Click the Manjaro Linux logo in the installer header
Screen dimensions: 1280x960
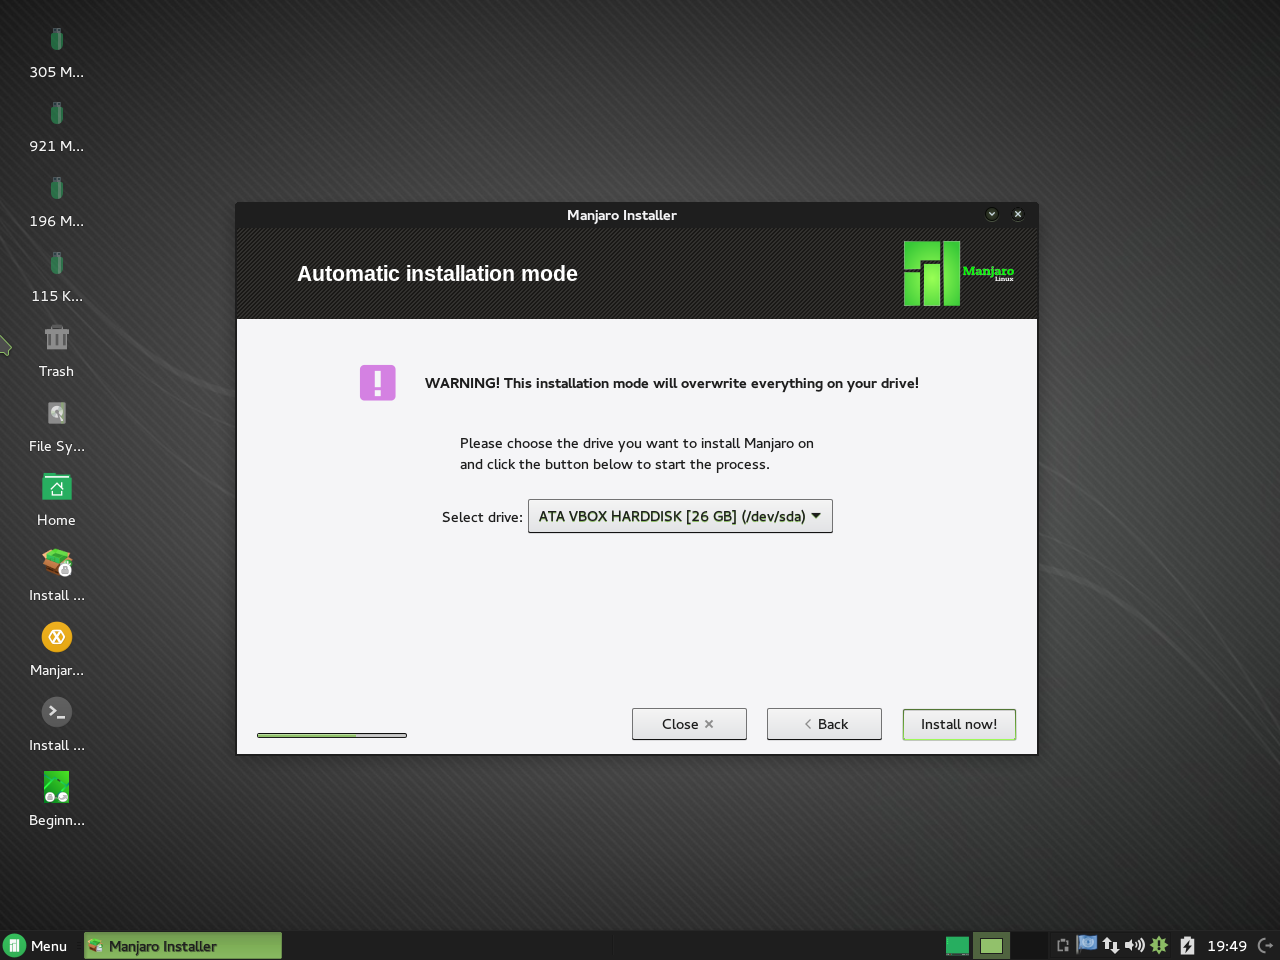pos(959,273)
